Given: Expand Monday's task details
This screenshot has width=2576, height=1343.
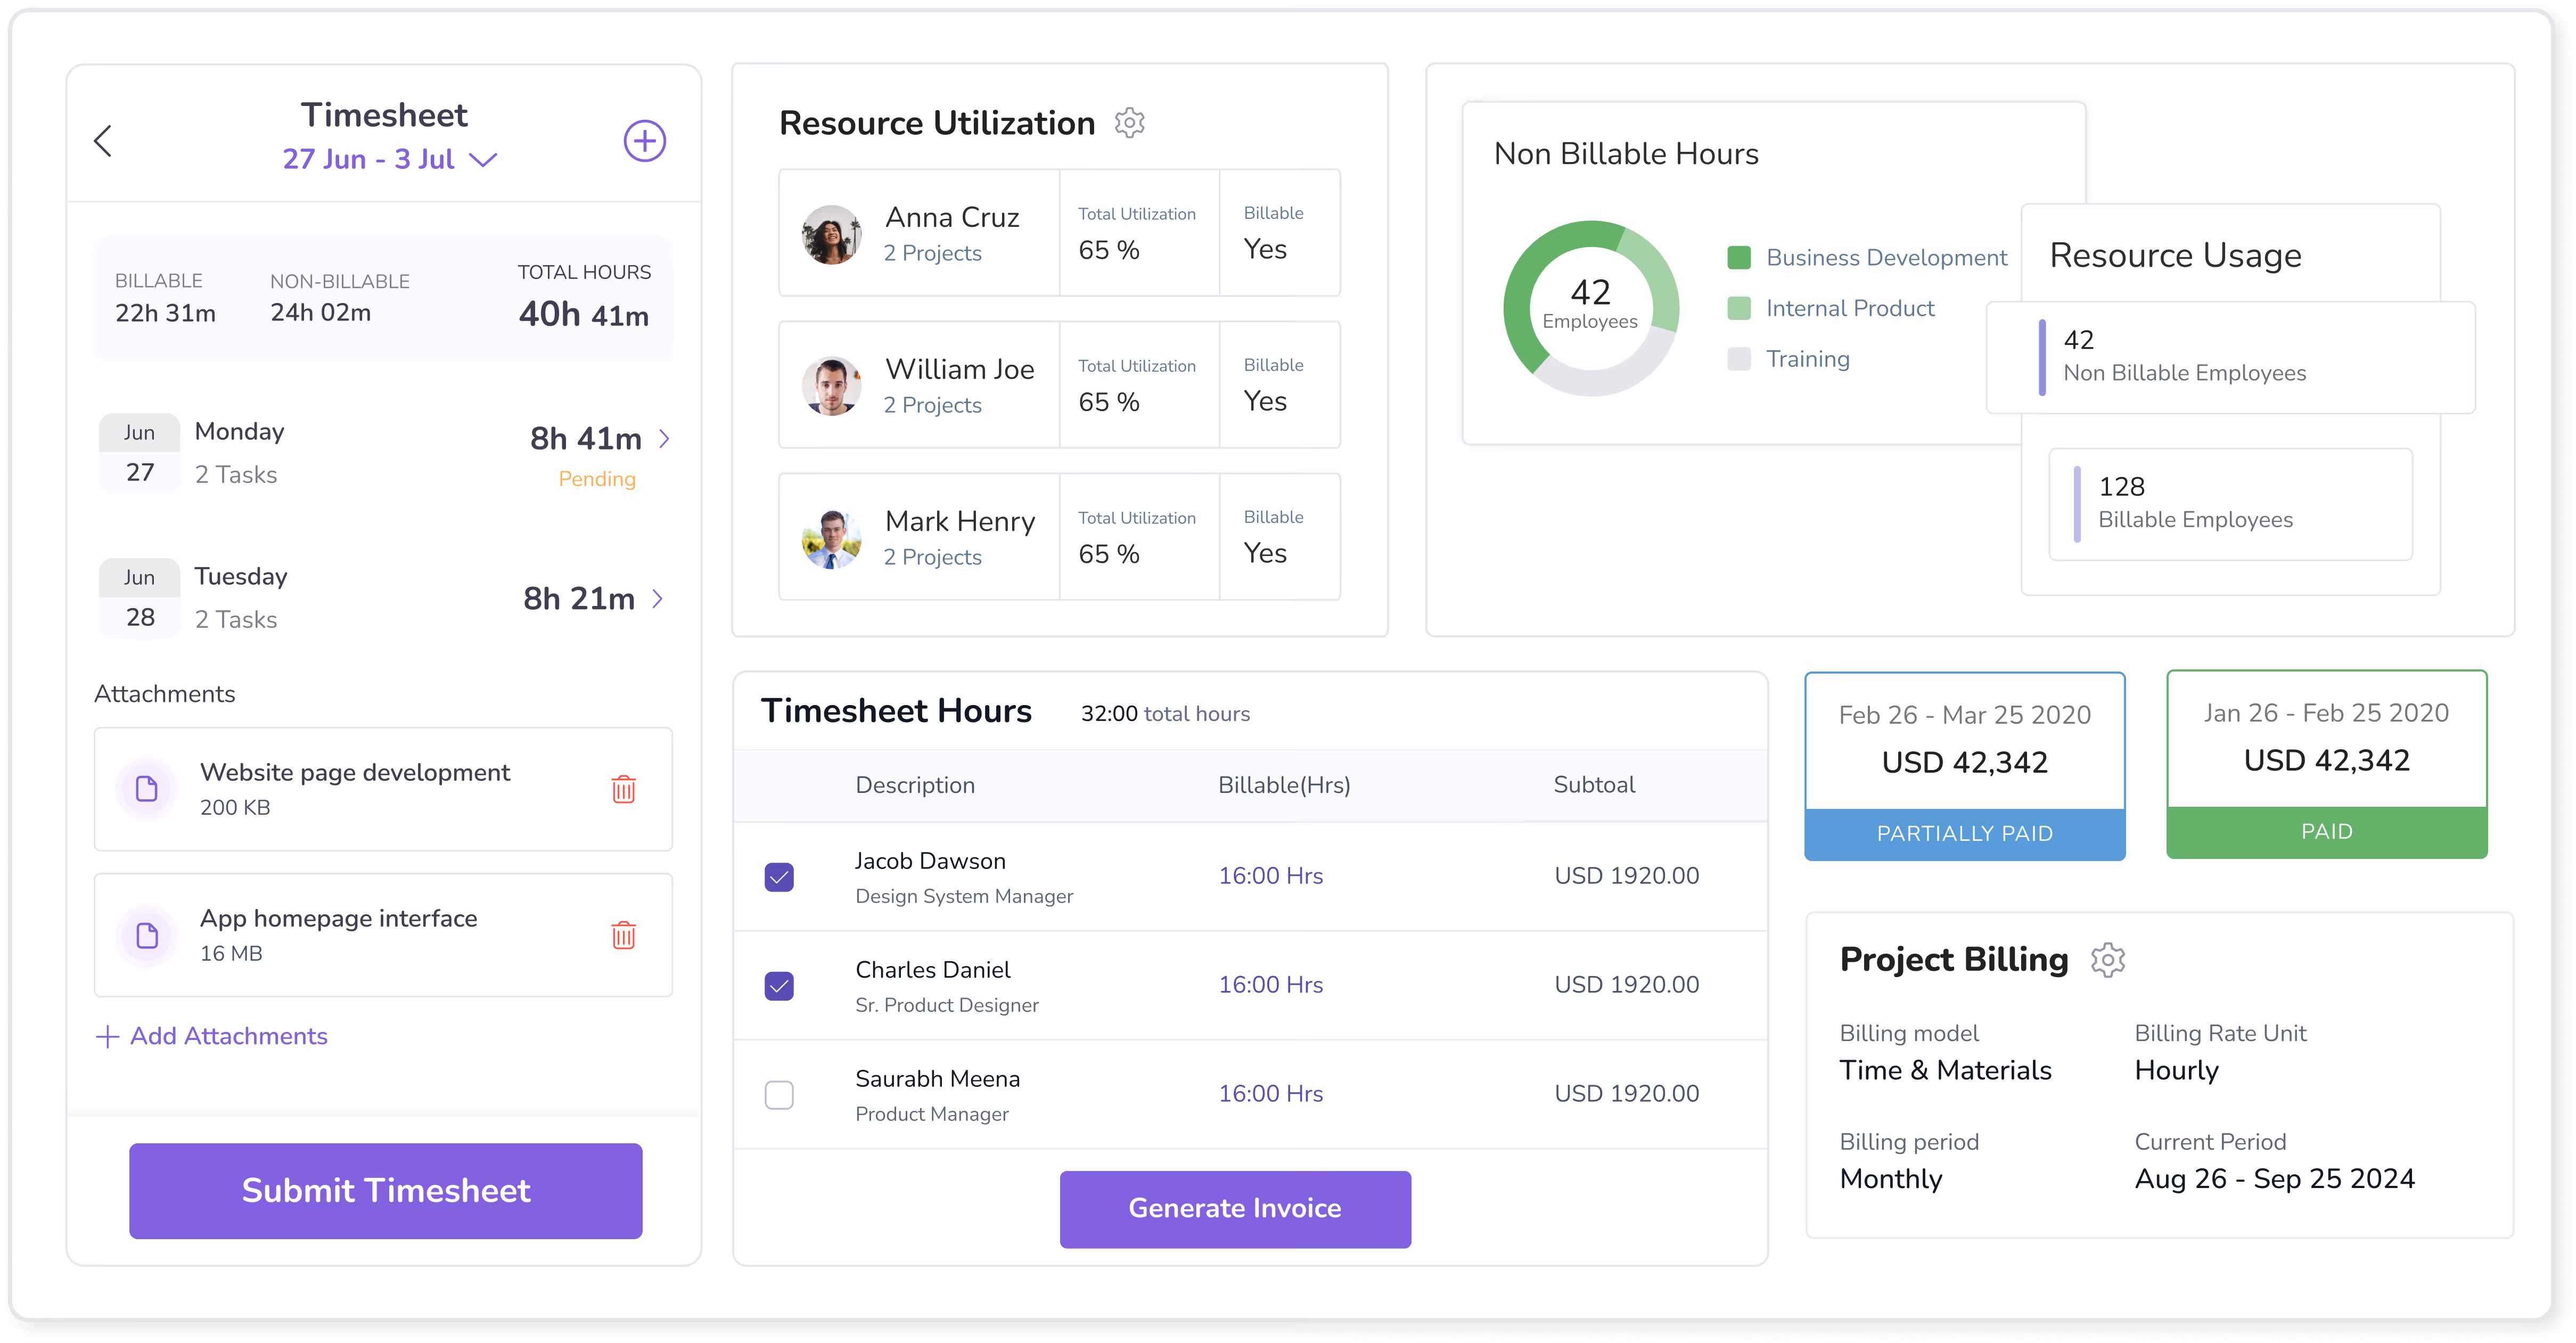Looking at the screenshot, I should (x=665, y=438).
